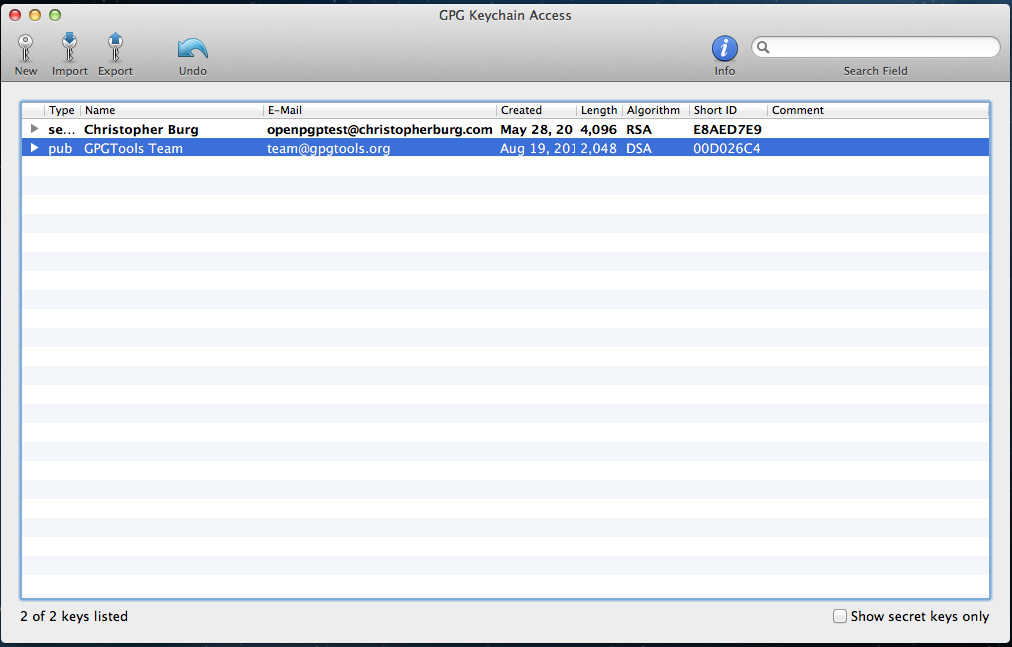Enable Show secret keys only

(840, 616)
